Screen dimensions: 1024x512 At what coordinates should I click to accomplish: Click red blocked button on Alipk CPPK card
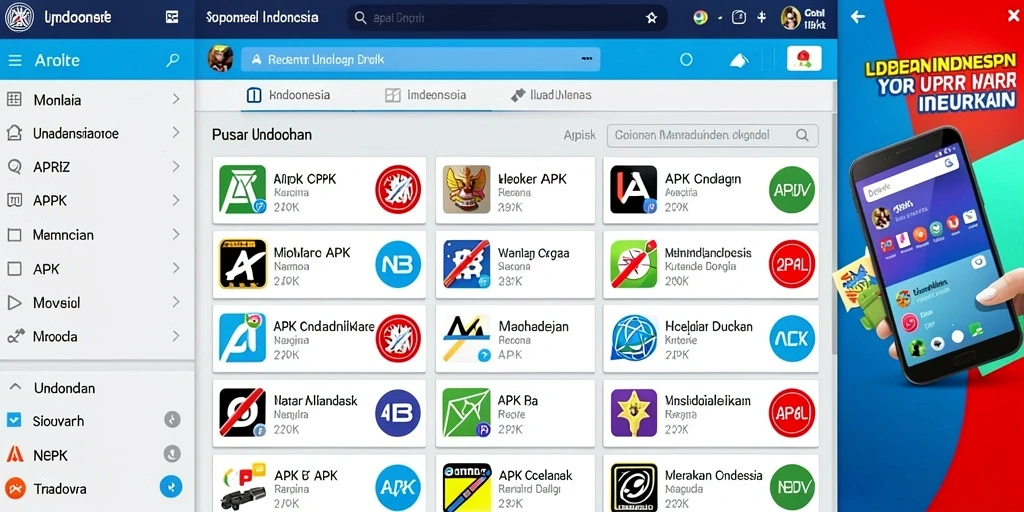click(398, 189)
